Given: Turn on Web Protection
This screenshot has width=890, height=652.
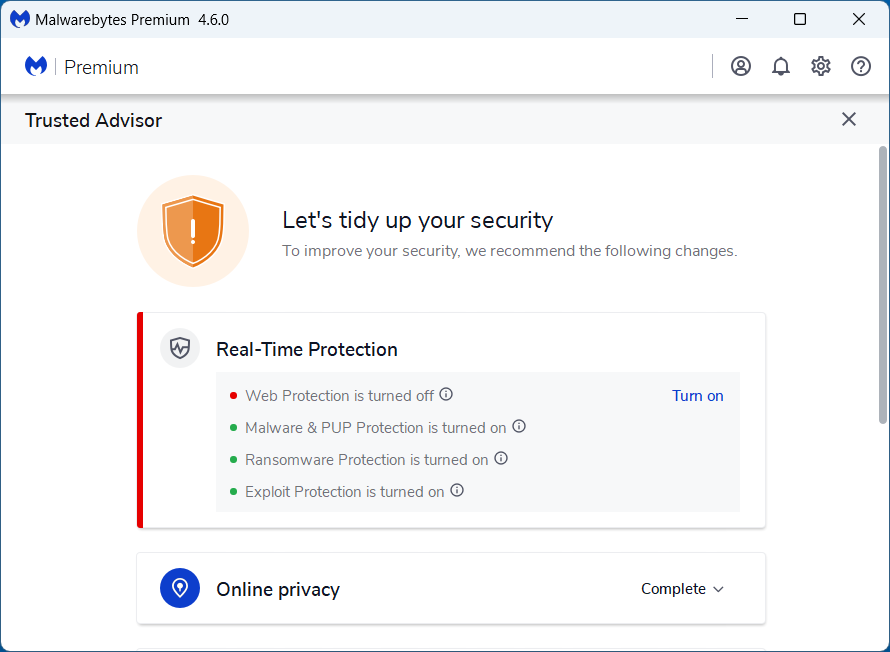Looking at the screenshot, I should 697,396.
